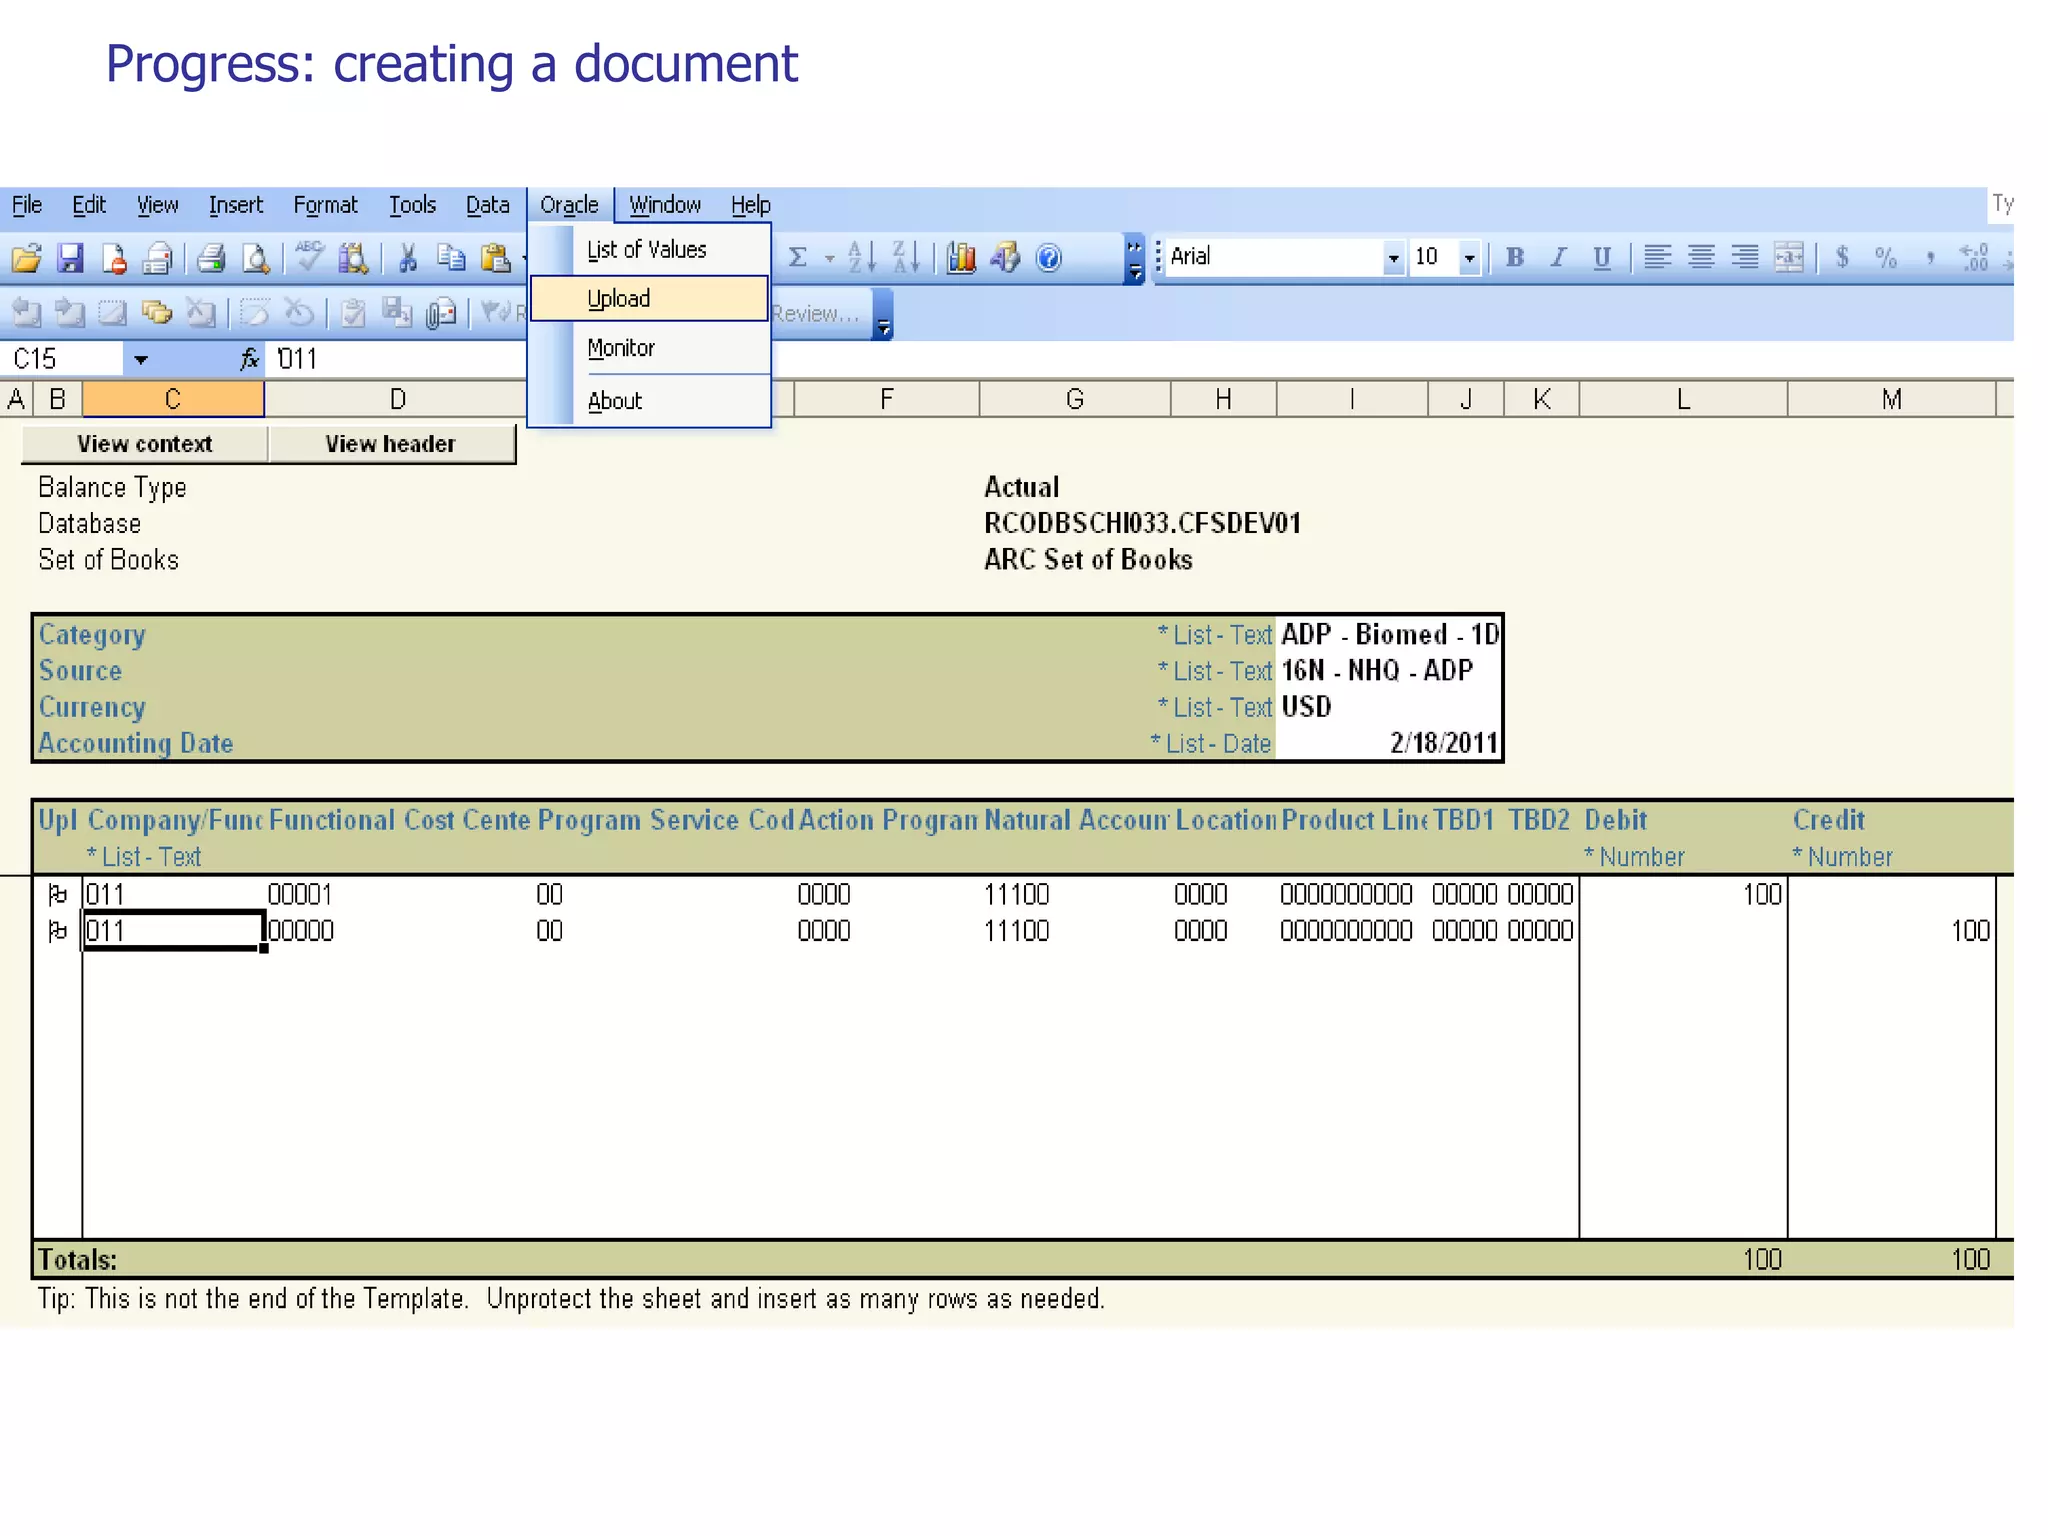Toggle upload flag for second 011 row
This screenshot has height=1536, width=2048.
click(x=58, y=931)
